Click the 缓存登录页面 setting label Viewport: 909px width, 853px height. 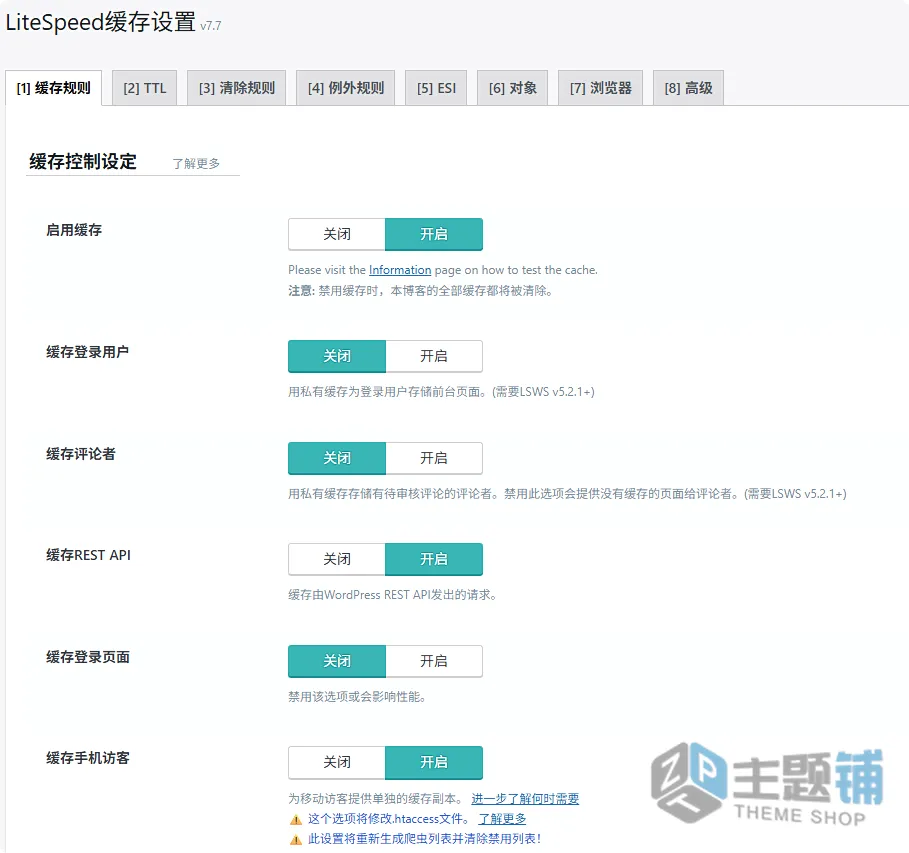(88, 657)
